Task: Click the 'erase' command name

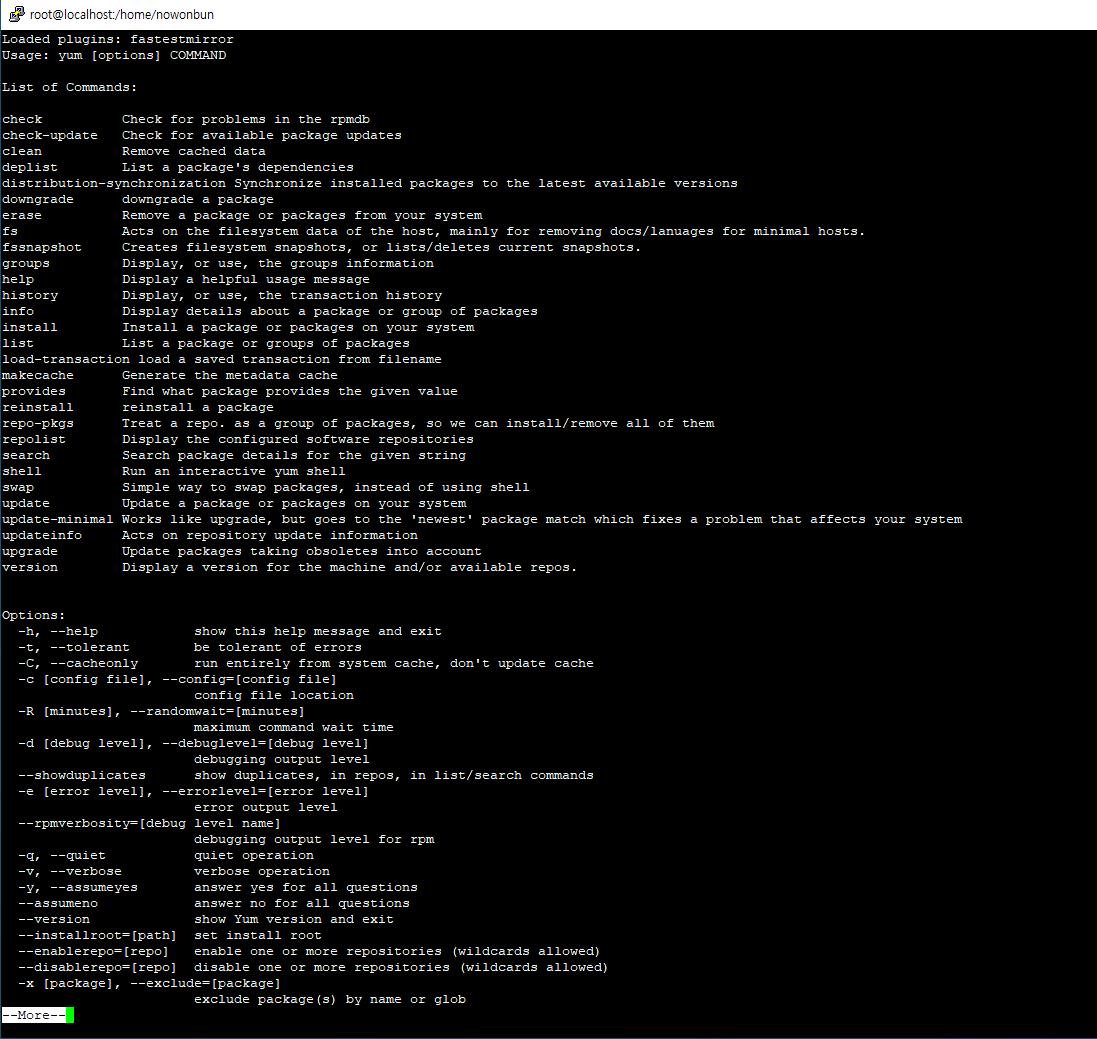Action: coord(22,215)
